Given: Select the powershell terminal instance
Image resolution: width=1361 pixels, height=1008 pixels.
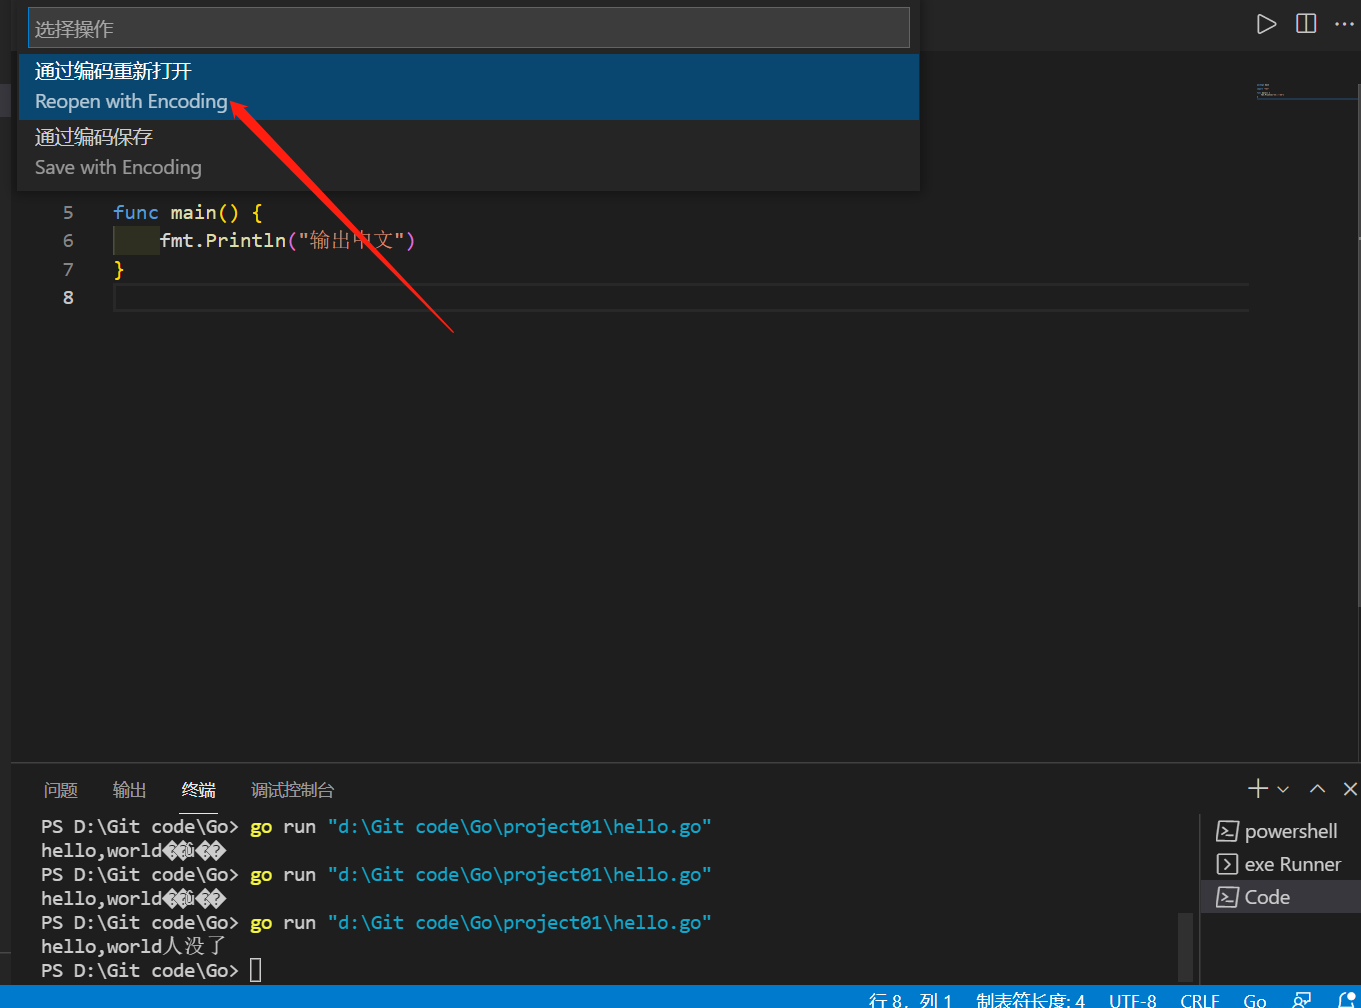Looking at the screenshot, I should 1280,831.
